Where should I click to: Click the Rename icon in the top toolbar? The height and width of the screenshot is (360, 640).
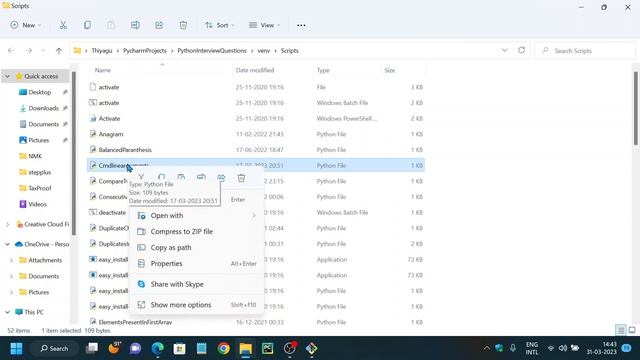(x=135, y=25)
